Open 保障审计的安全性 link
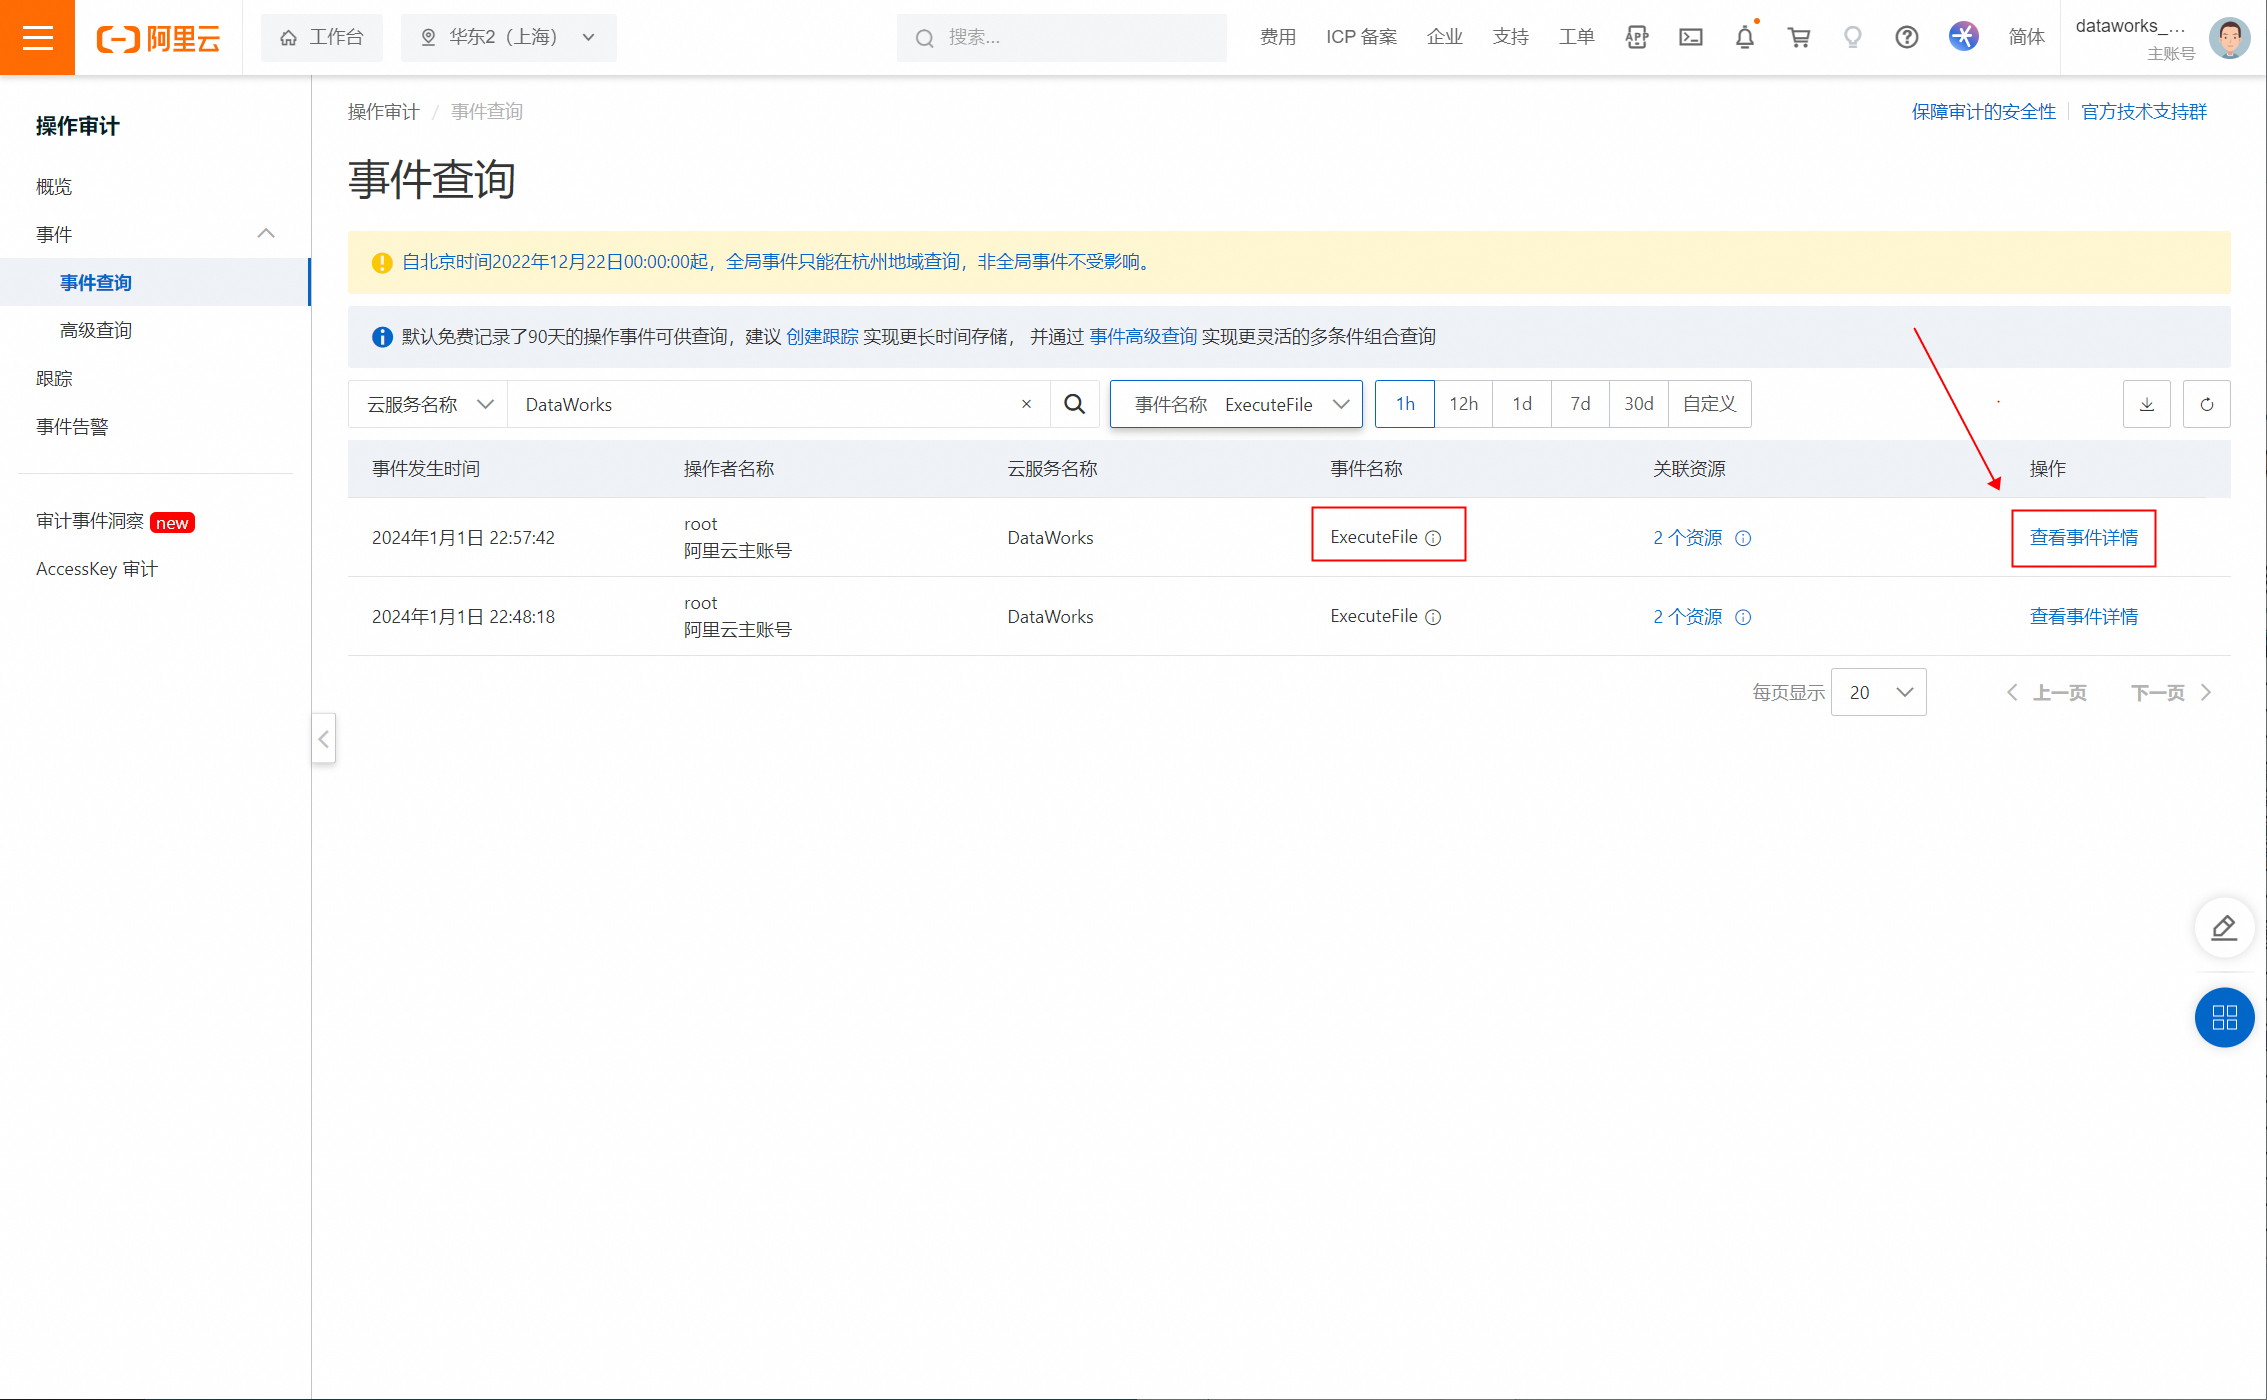The width and height of the screenshot is (2267, 1400). tap(1984, 112)
